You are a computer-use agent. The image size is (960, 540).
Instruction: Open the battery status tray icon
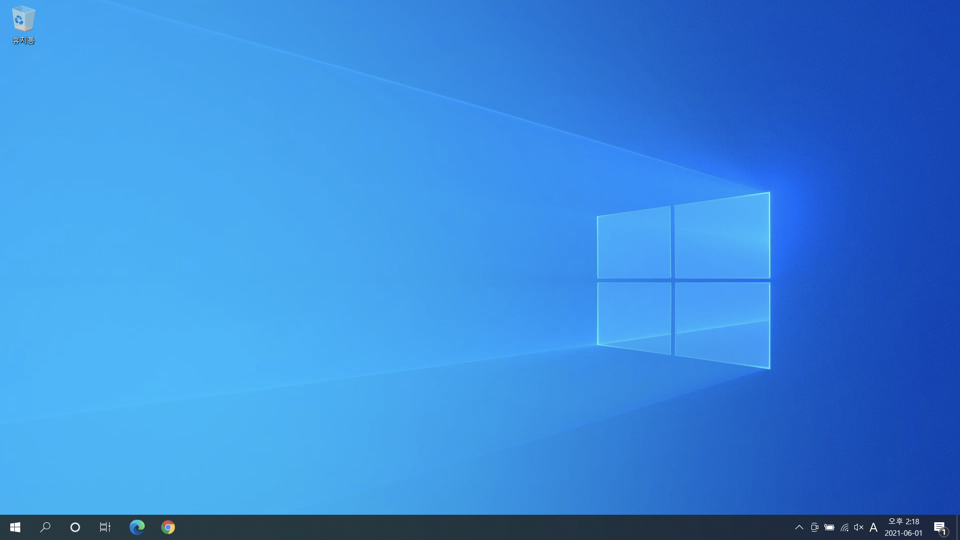tap(829, 527)
